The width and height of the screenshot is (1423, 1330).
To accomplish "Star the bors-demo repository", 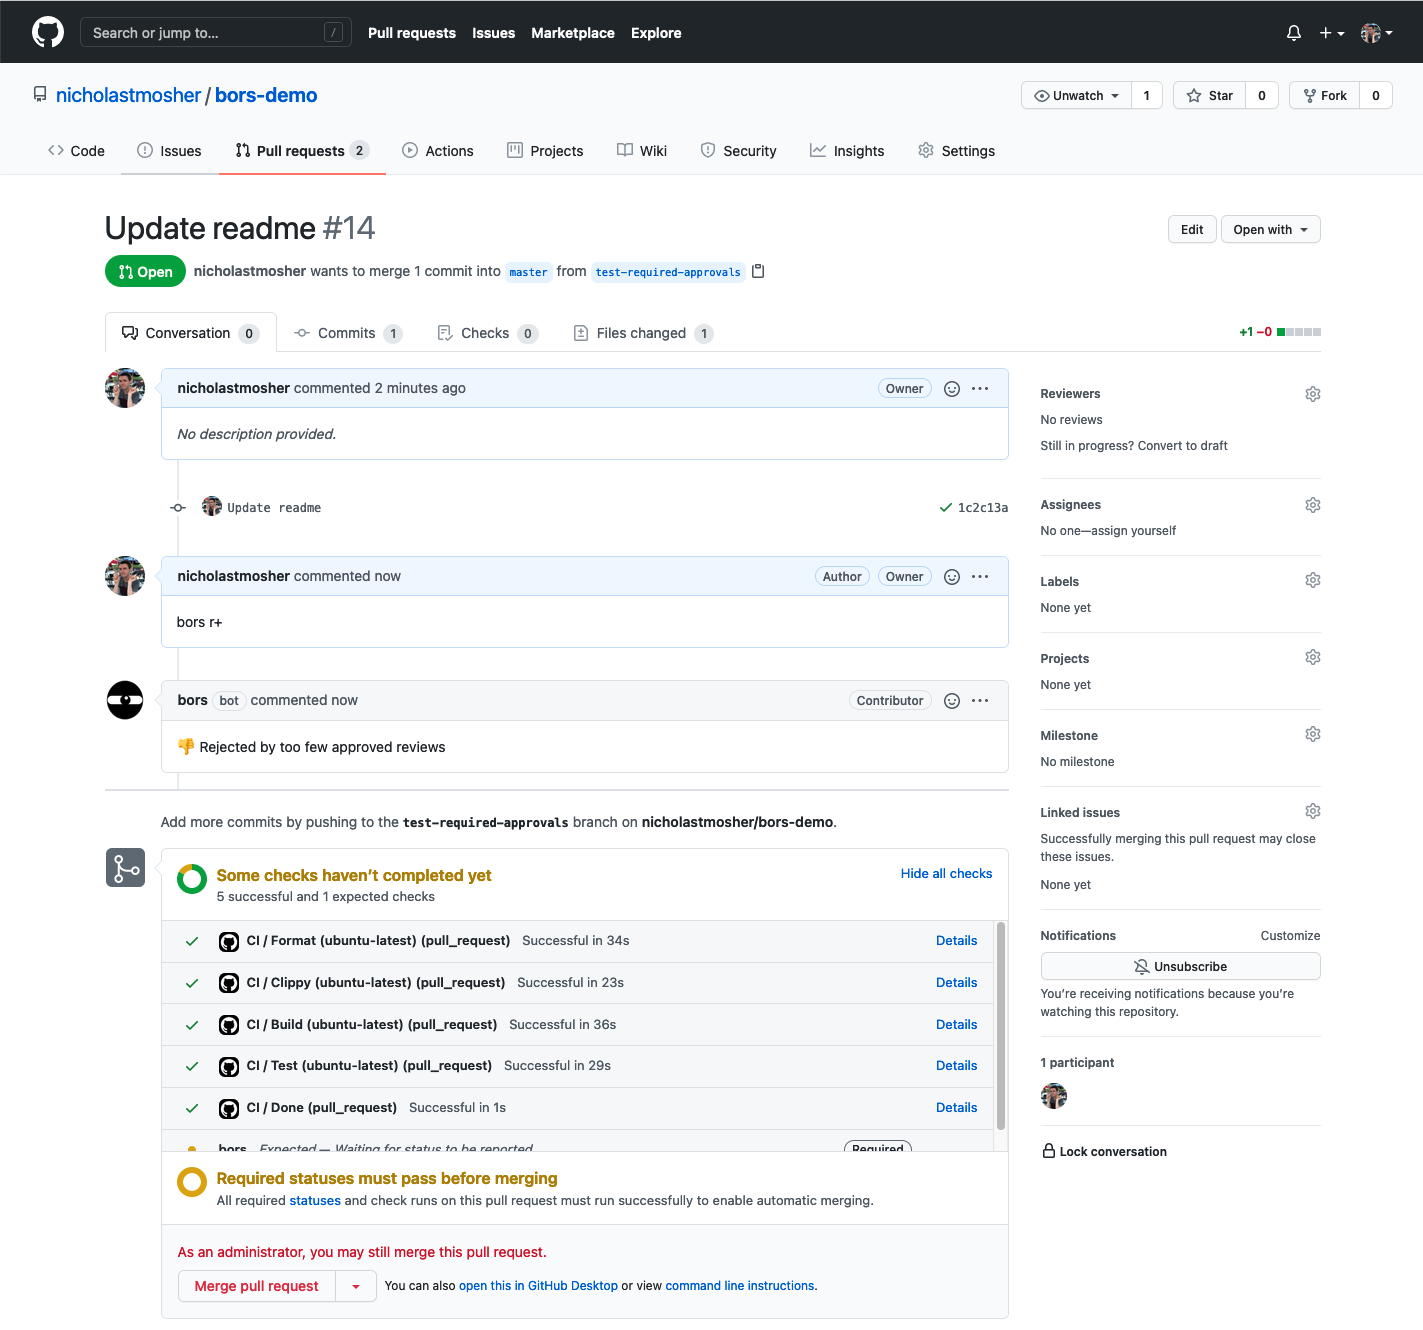I will coord(1208,95).
